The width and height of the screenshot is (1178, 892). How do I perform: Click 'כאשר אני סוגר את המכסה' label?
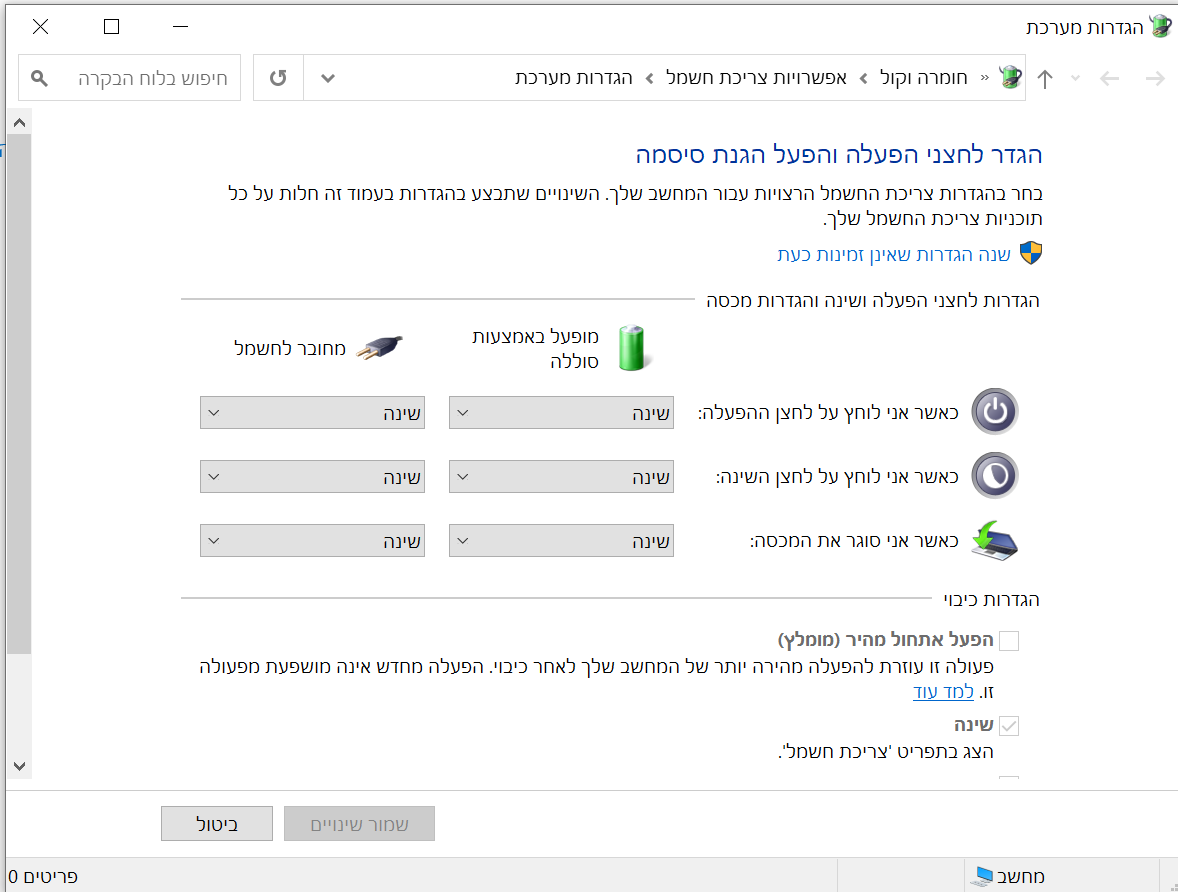tap(855, 540)
